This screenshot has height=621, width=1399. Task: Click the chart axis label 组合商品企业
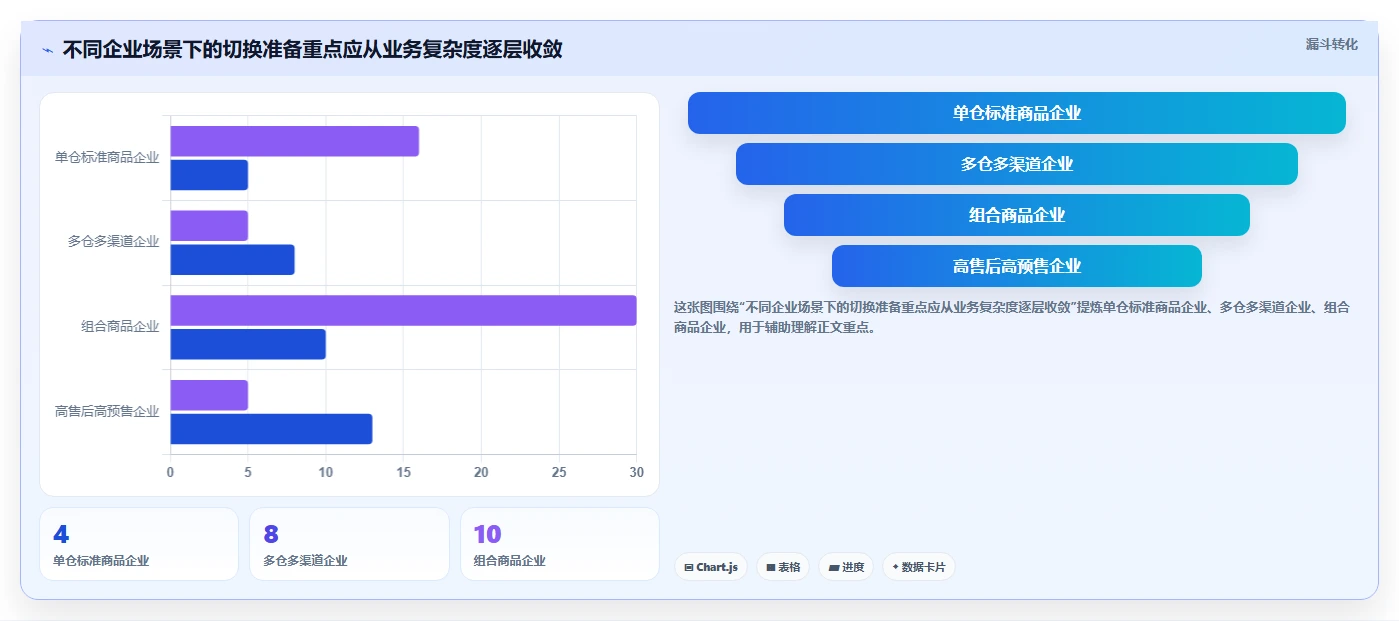click(x=120, y=326)
